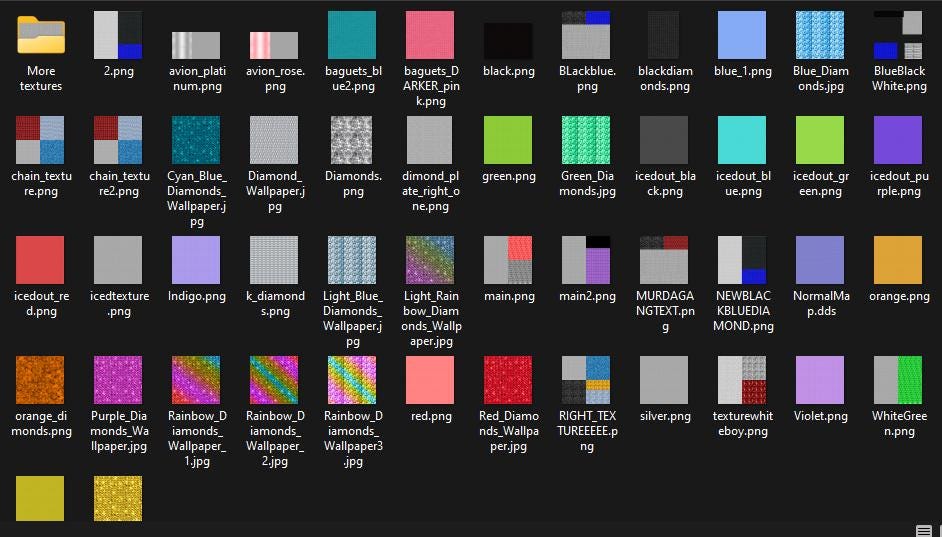The image size is (942, 537).
Task: Select Rainbow_Diamonds_Wallpaper_2.jpg thumbnail
Action: tap(274, 380)
